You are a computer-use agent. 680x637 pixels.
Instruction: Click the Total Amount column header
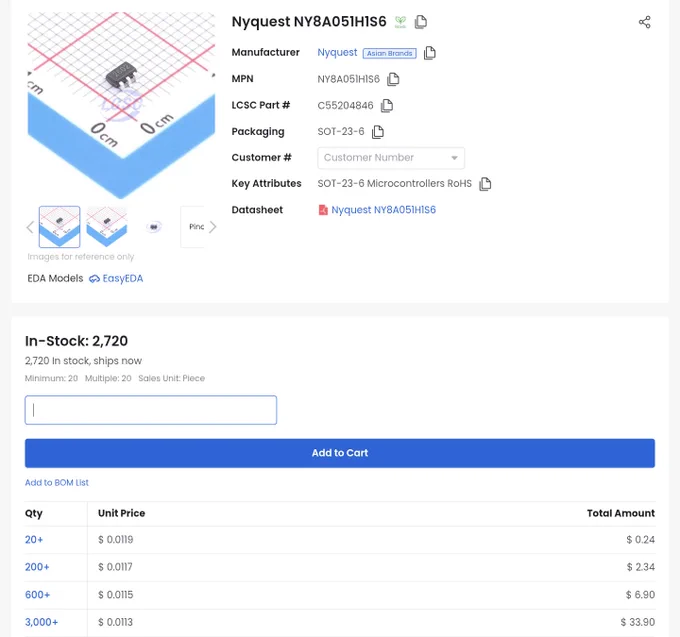tap(621, 513)
